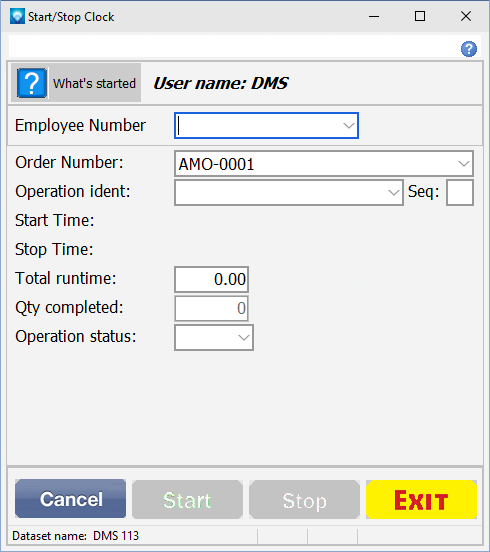Click the Qty completed field

pos(212,308)
